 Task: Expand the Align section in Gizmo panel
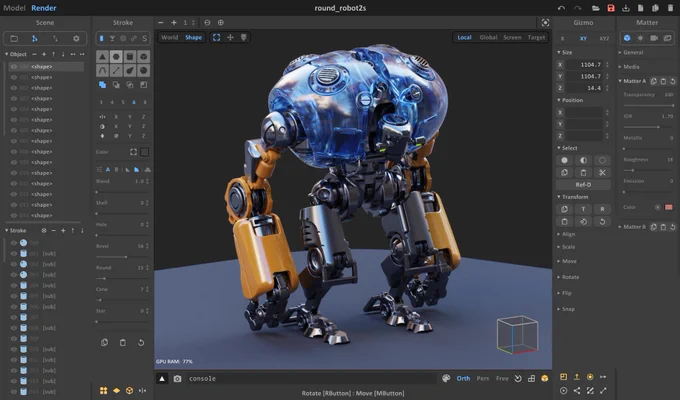566,234
